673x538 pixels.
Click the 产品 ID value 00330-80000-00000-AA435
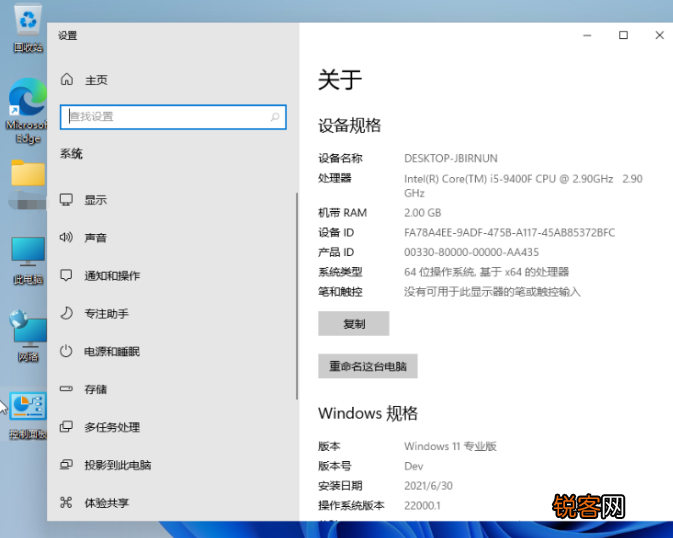(471, 252)
